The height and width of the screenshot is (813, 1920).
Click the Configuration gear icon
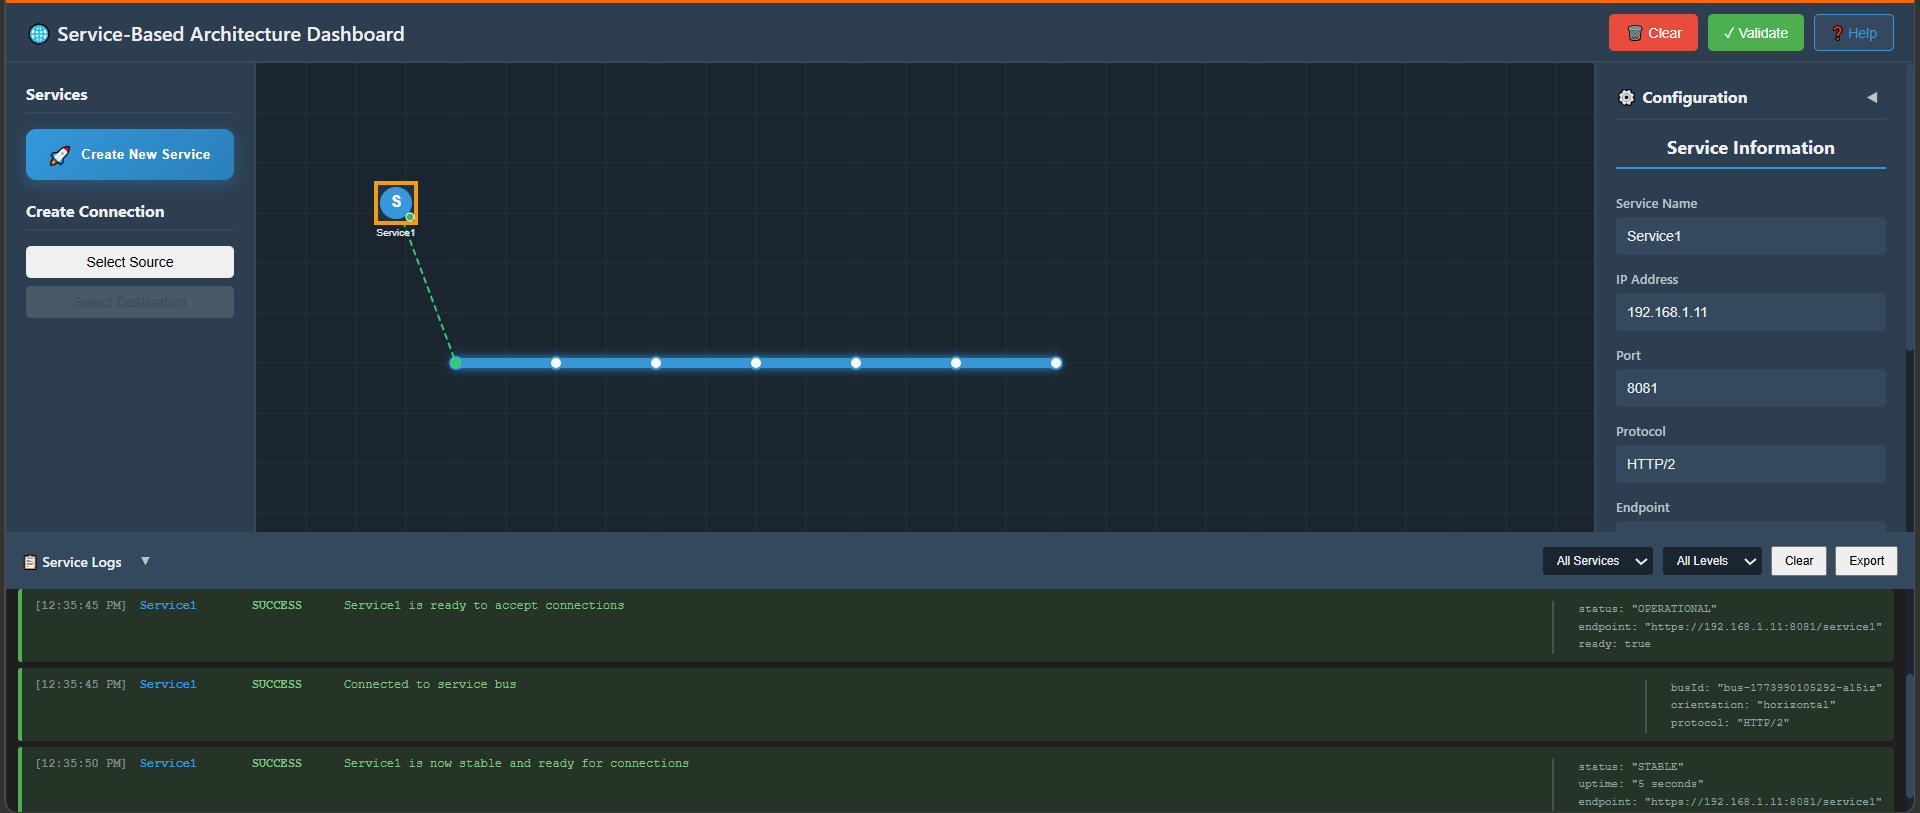(1626, 98)
